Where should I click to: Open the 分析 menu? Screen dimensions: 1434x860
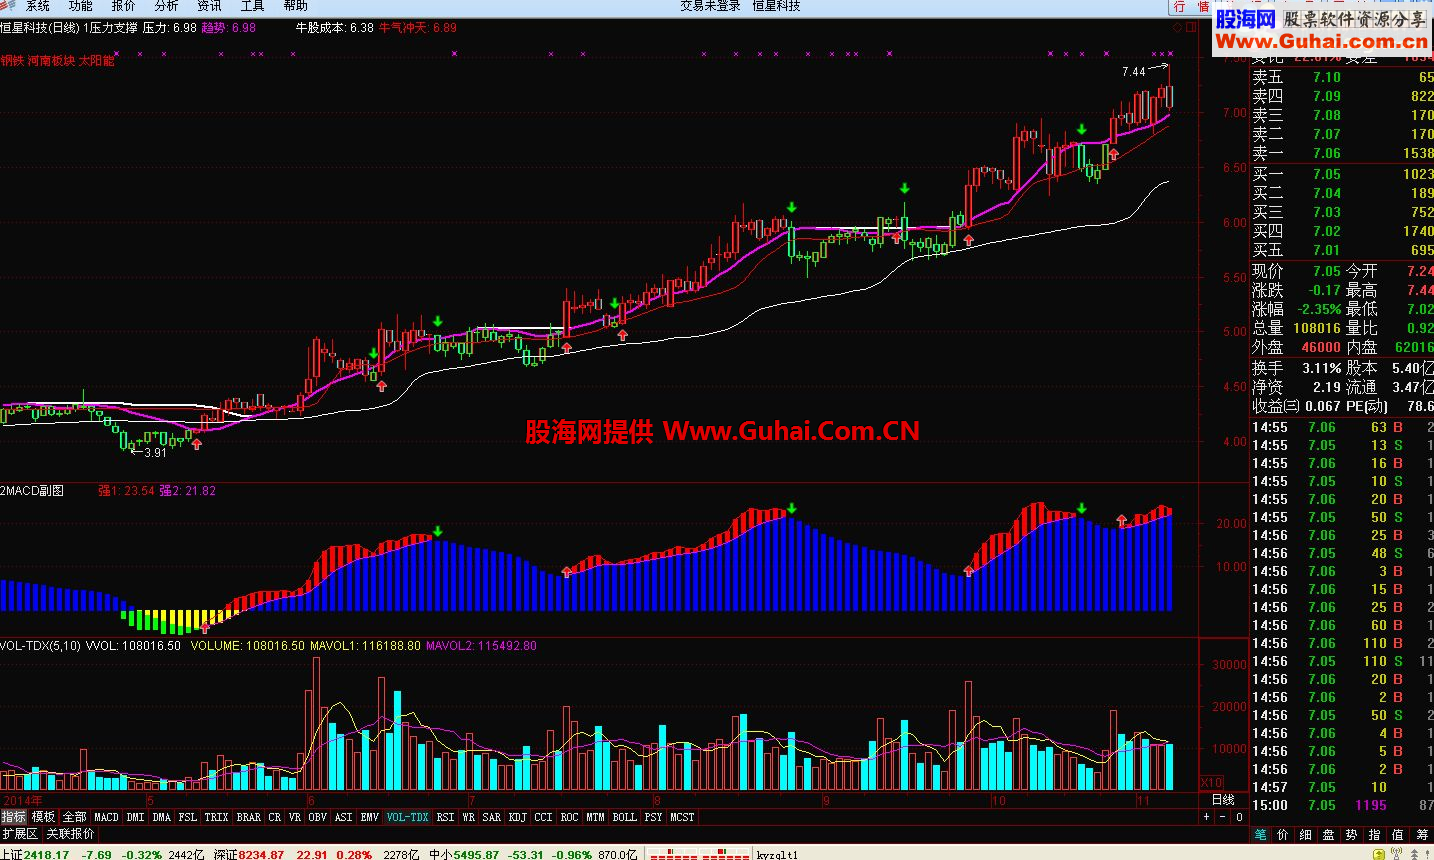pyautogui.click(x=166, y=5)
